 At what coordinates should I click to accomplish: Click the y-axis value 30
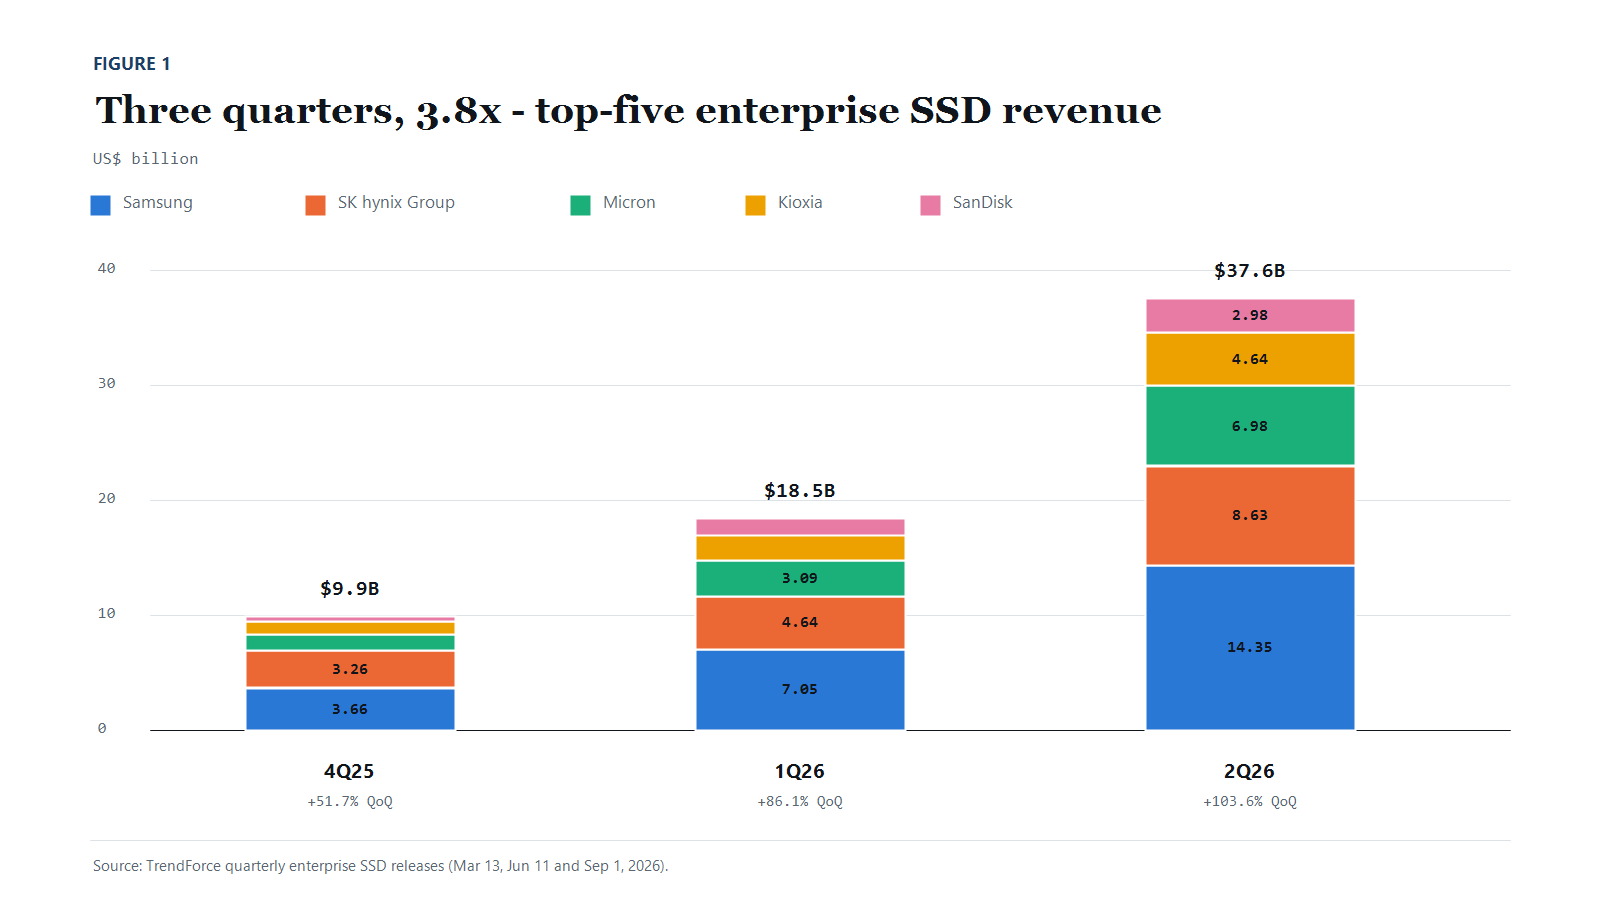[107, 384]
